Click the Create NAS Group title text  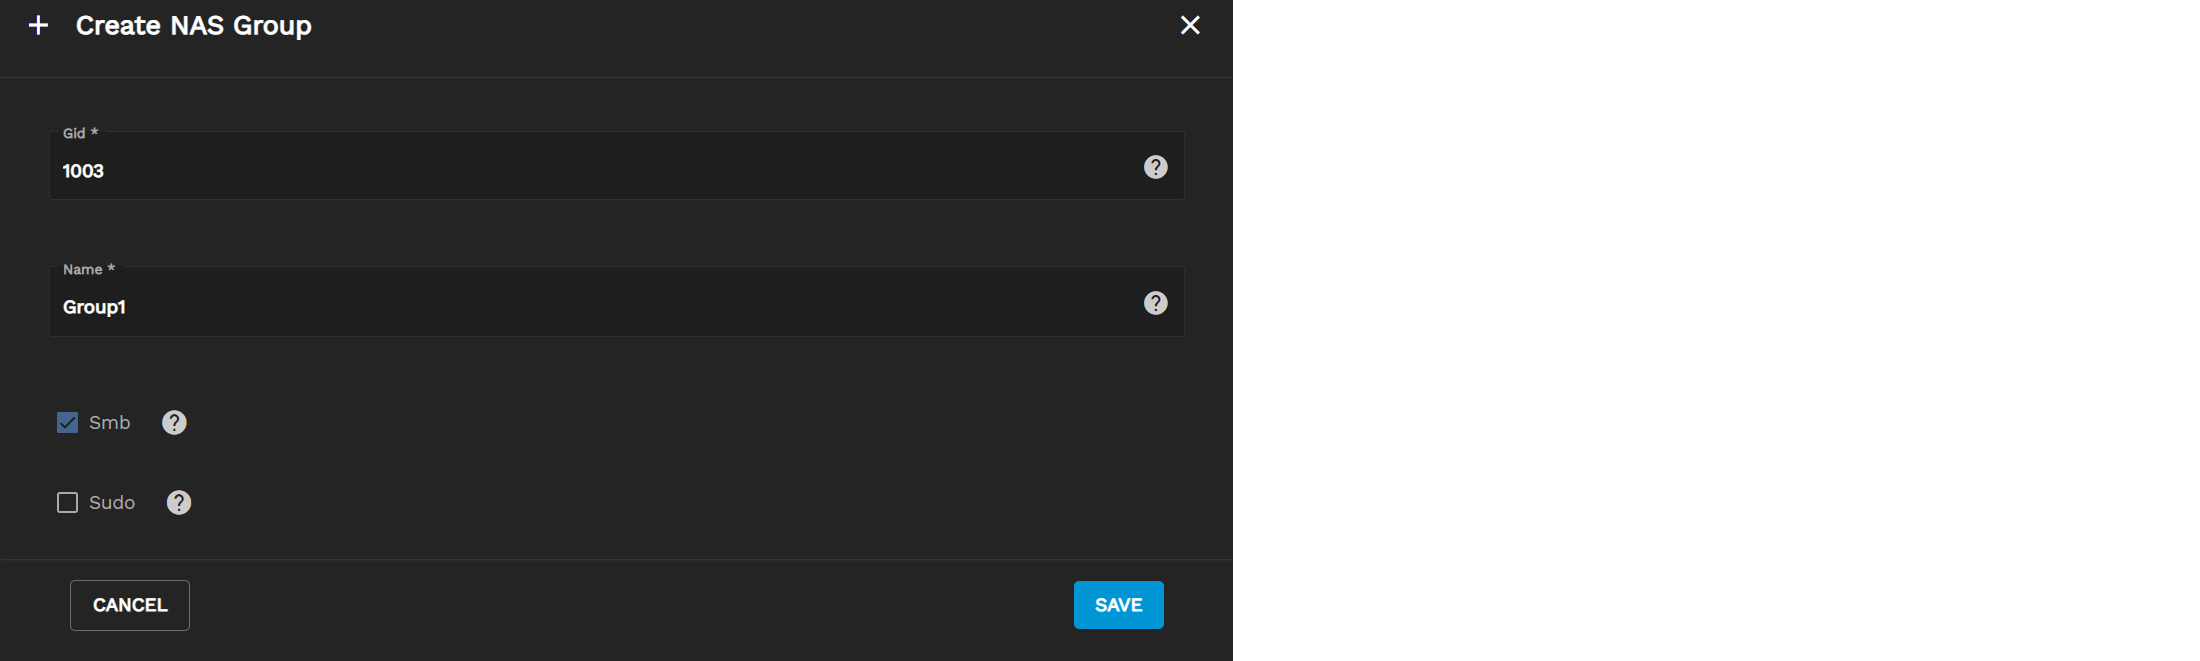click(x=194, y=26)
